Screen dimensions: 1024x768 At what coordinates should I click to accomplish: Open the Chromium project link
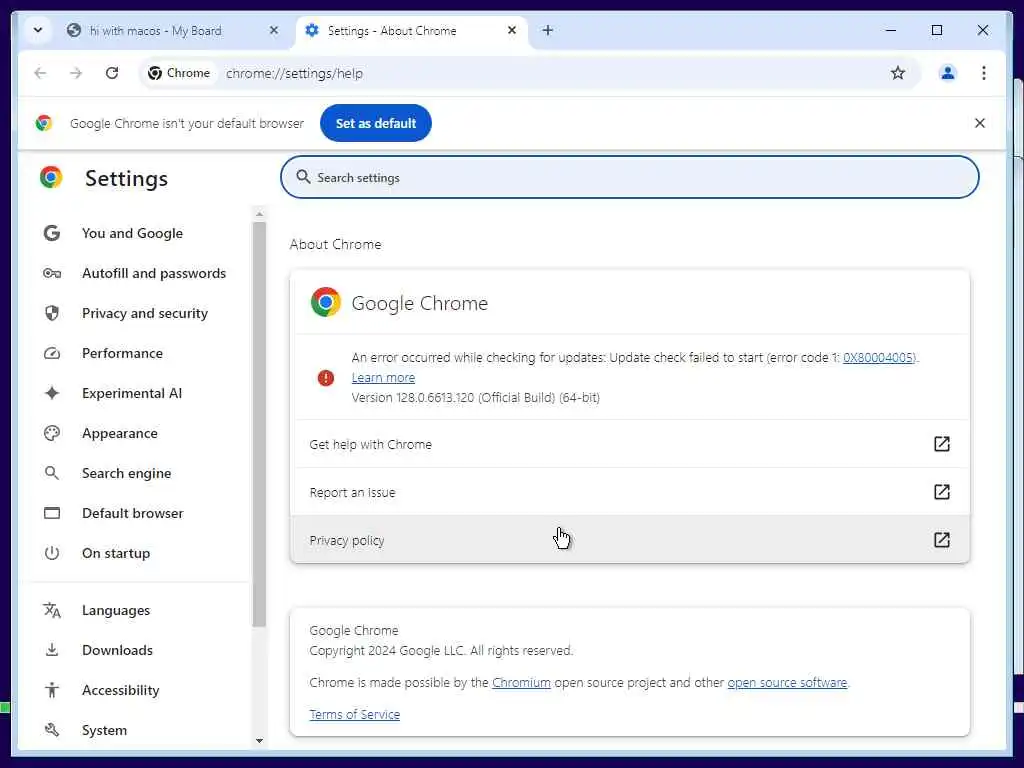coord(521,682)
